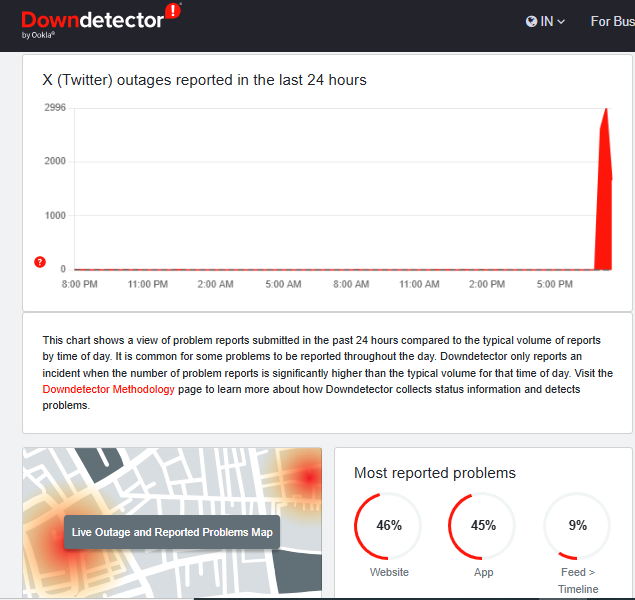This screenshot has width=635, height=600.
Task: Click the red hotspot at map's top right
Action: [308, 477]
